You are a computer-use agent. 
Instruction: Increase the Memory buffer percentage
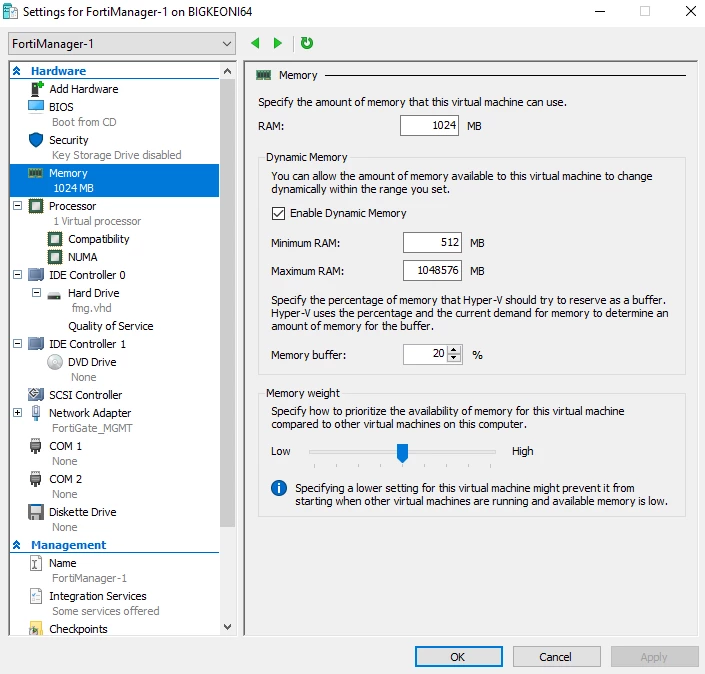(455, 350)
